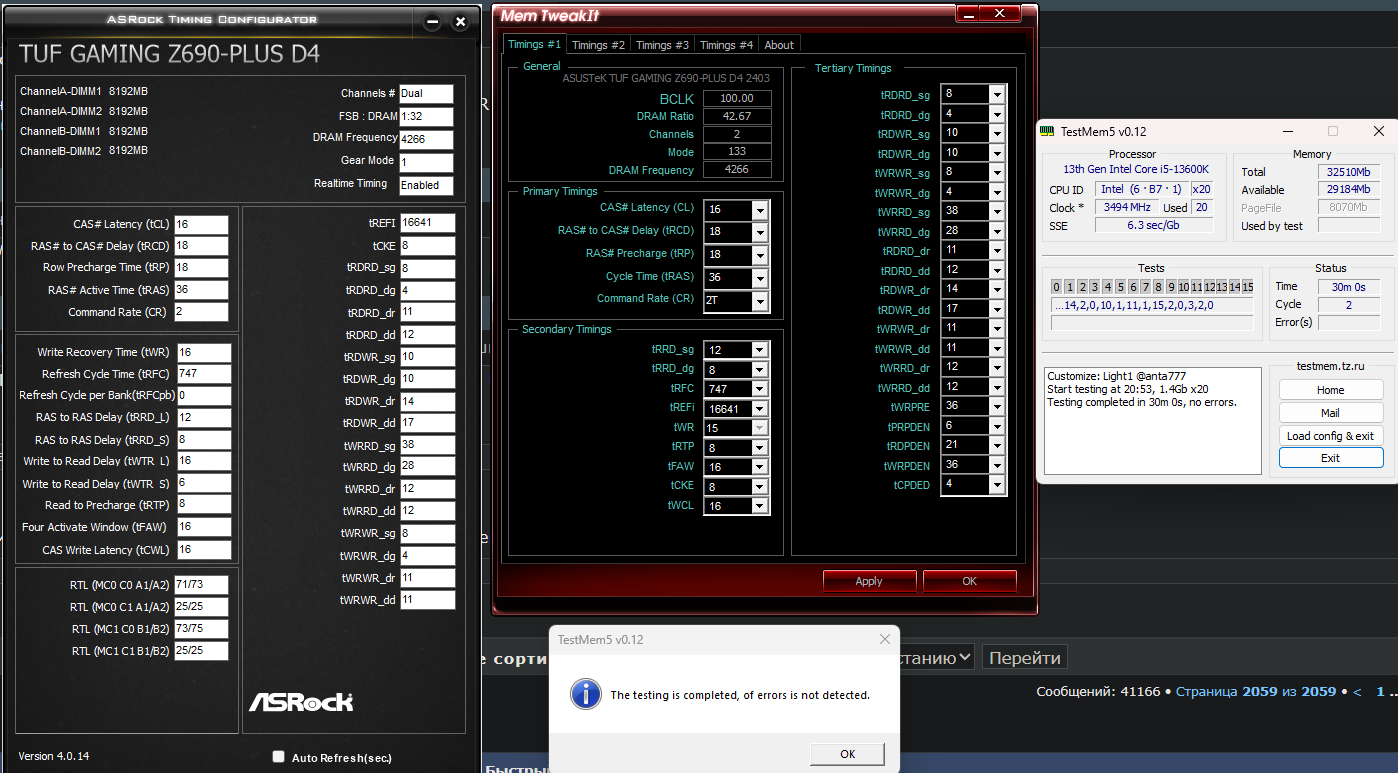The image size is (1398, 773).
Task: Open the Command Rate (CR) dropdown
Action: coord(760,300)
